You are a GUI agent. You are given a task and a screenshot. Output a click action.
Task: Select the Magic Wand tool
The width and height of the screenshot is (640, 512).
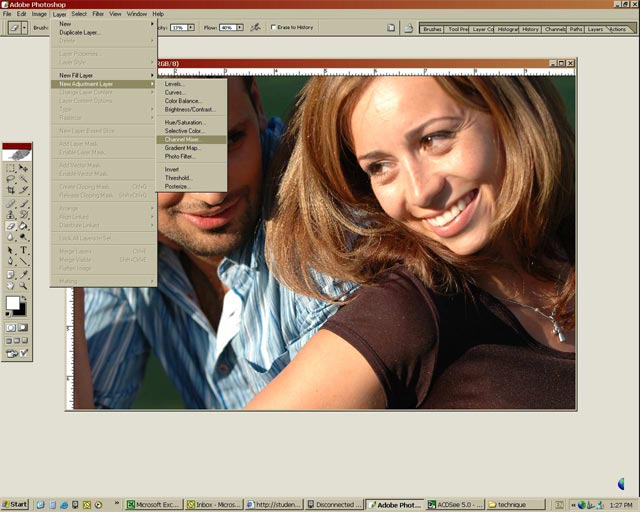24,179
